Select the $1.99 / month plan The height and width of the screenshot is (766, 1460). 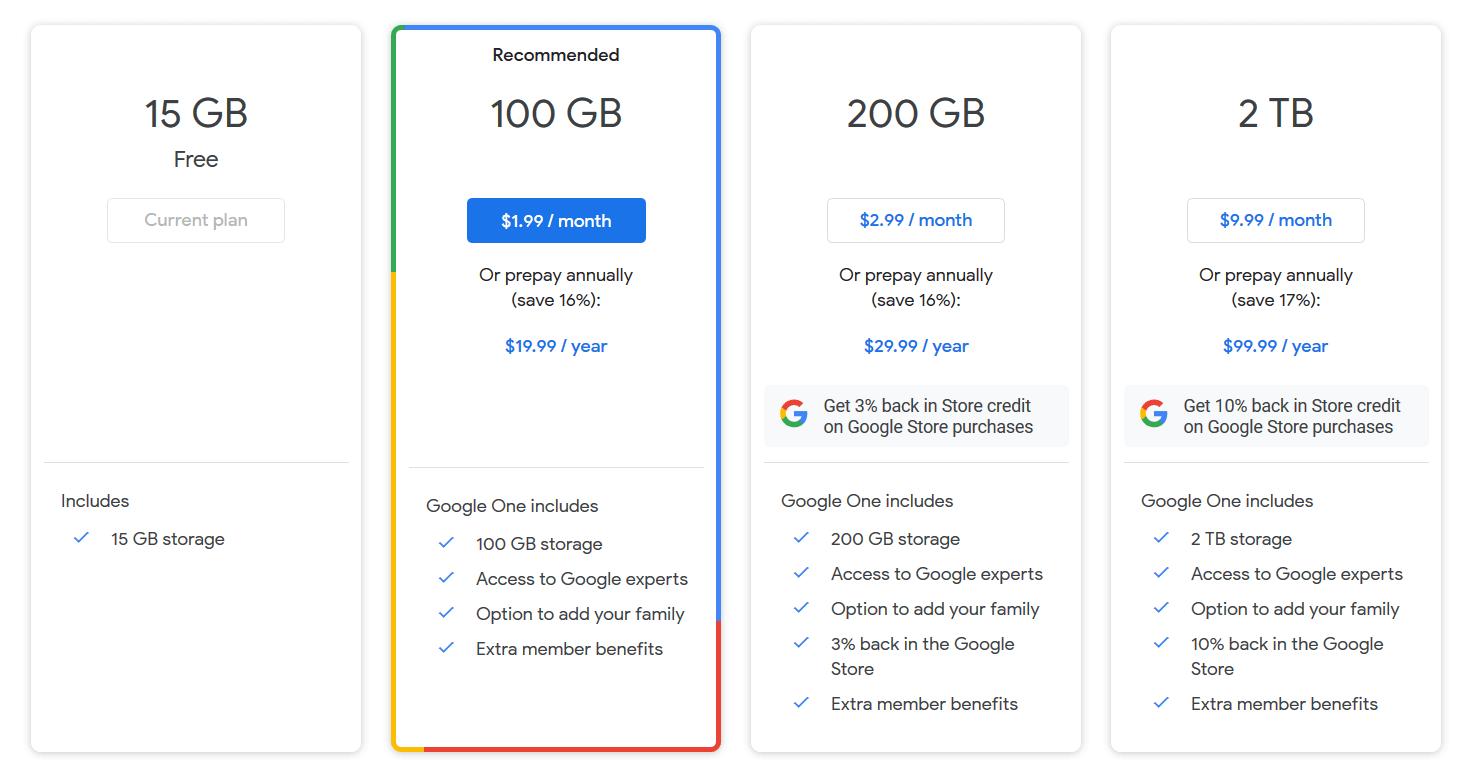tap(556, 220)
